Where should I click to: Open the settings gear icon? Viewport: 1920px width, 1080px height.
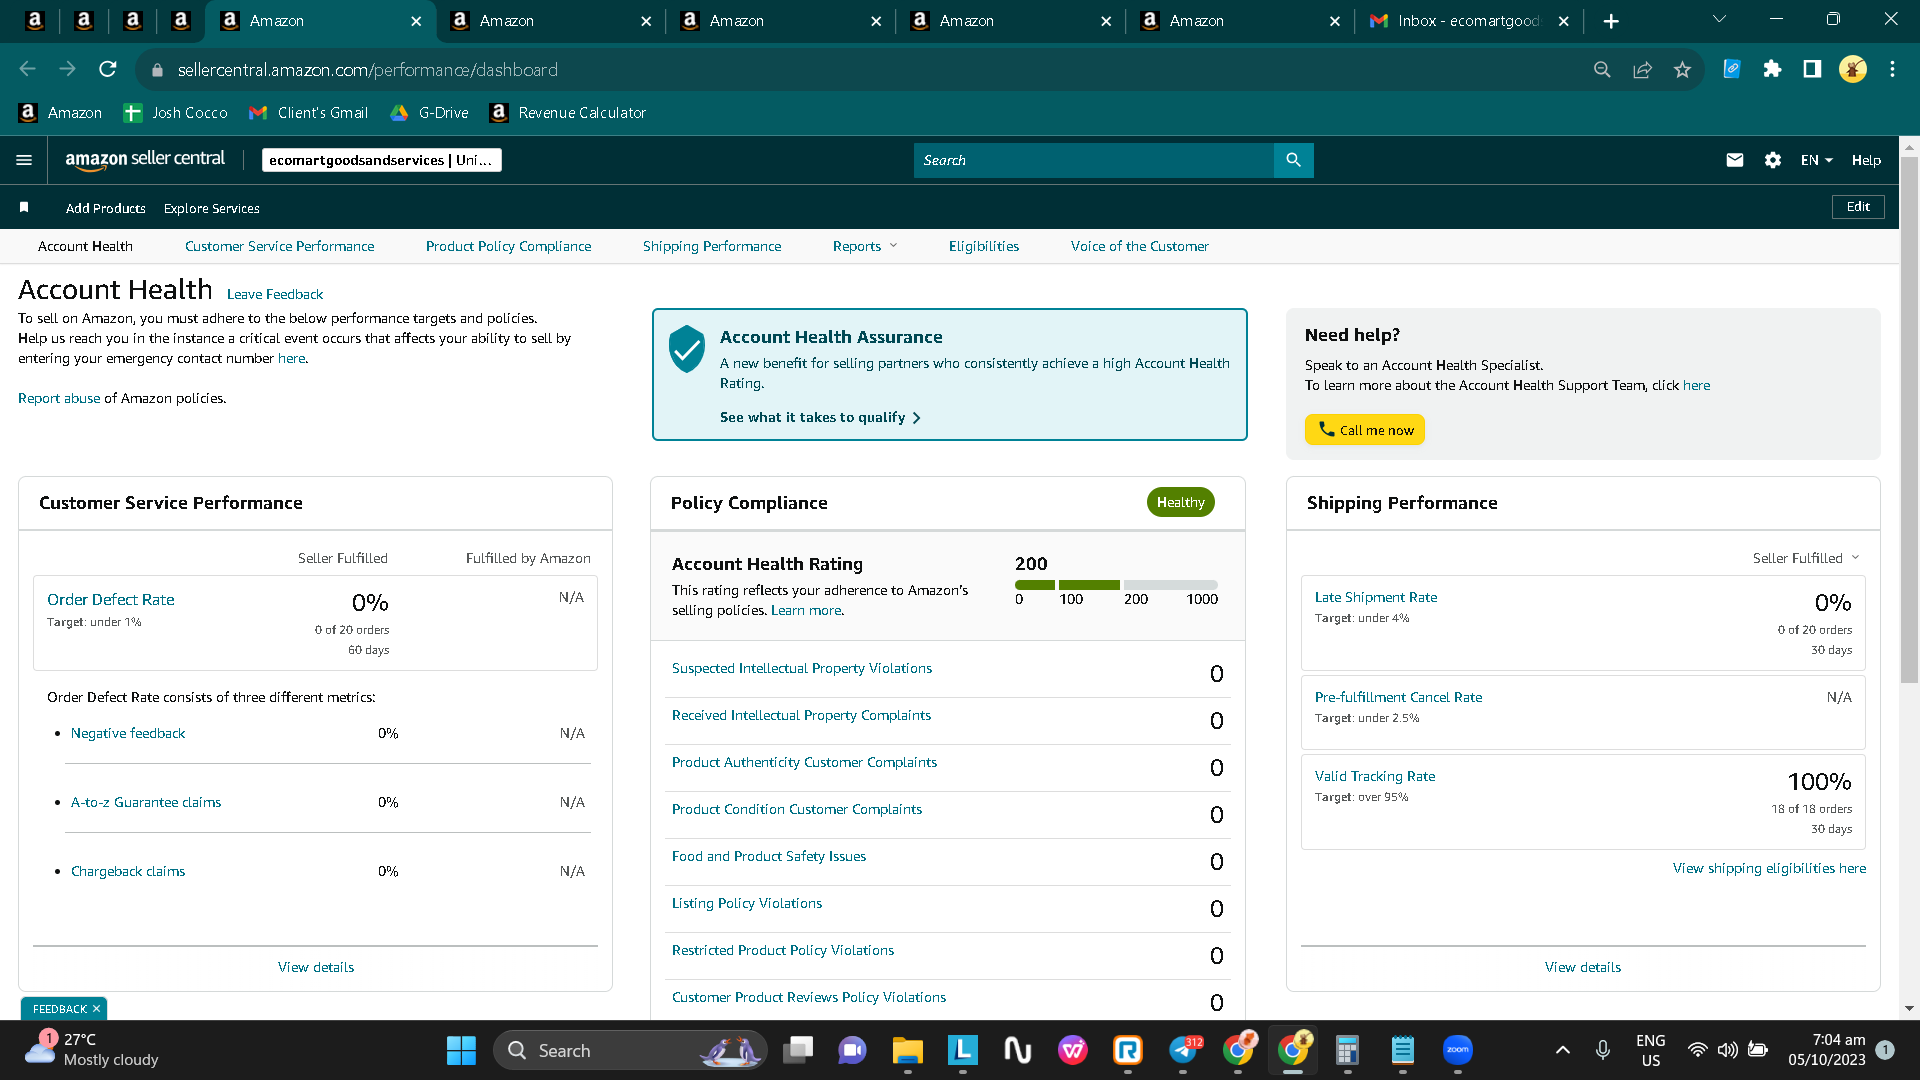coord(1773,160)
